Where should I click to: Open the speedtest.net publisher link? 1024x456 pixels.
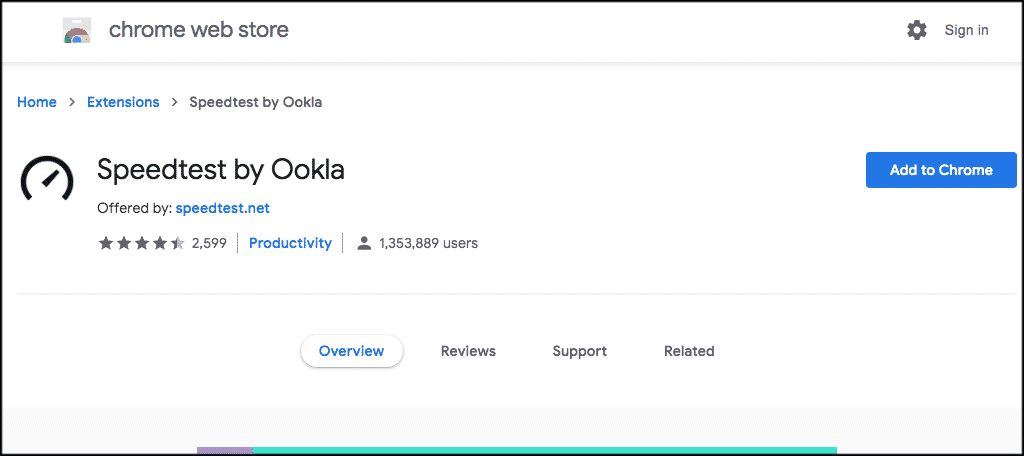(223, 208)
